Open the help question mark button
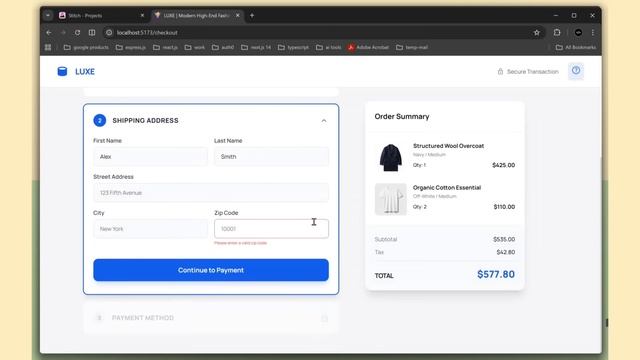Screen dimensions: 640x360 coord(576,71)
